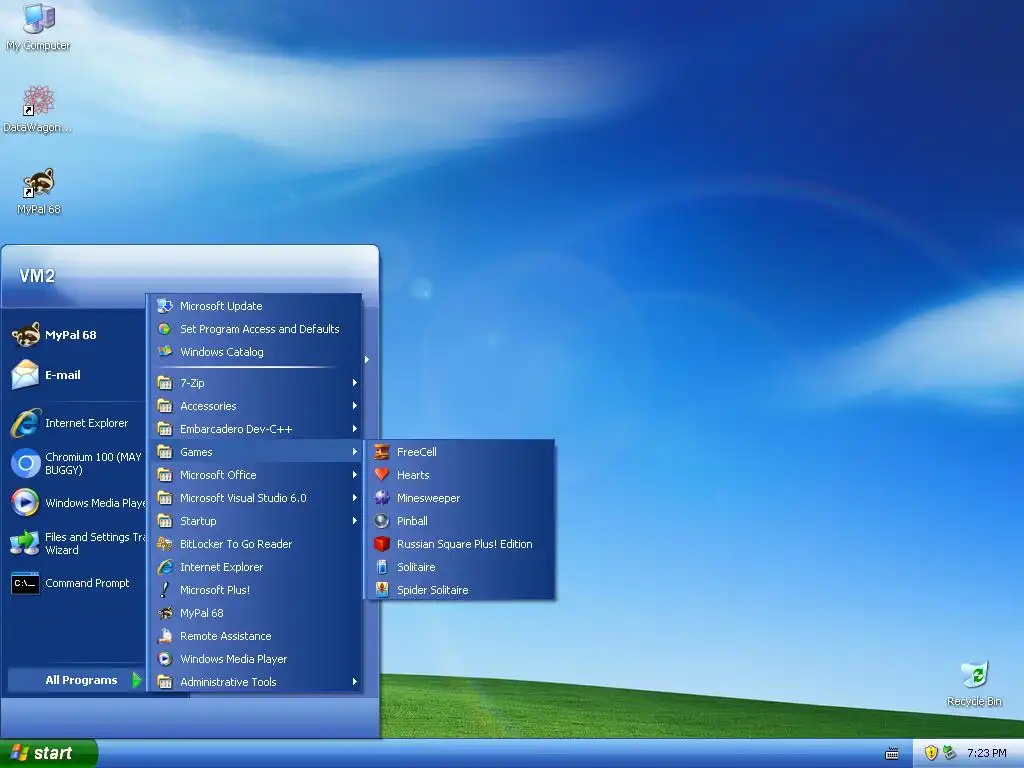The height and width of the screenshot is (768, 1024).
Task: Start the FreeCell game
Action: (462, 452)
